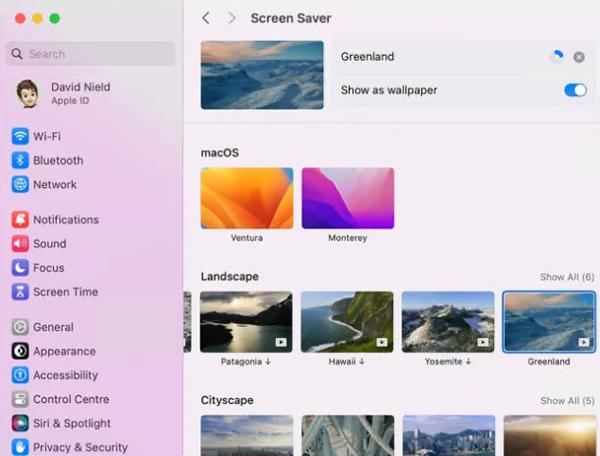Expand Landscape with Show All (6)
The height and width of the screenshot is (456, 600).
(567, 277)
